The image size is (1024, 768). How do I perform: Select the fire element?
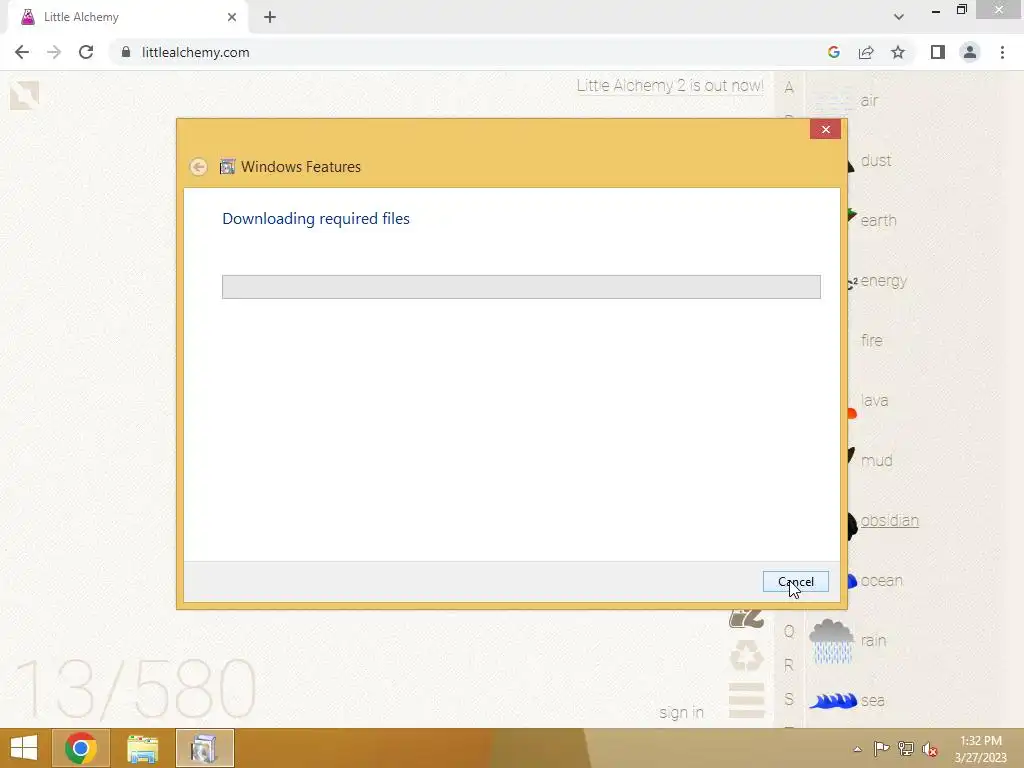(x=871, y=340)
